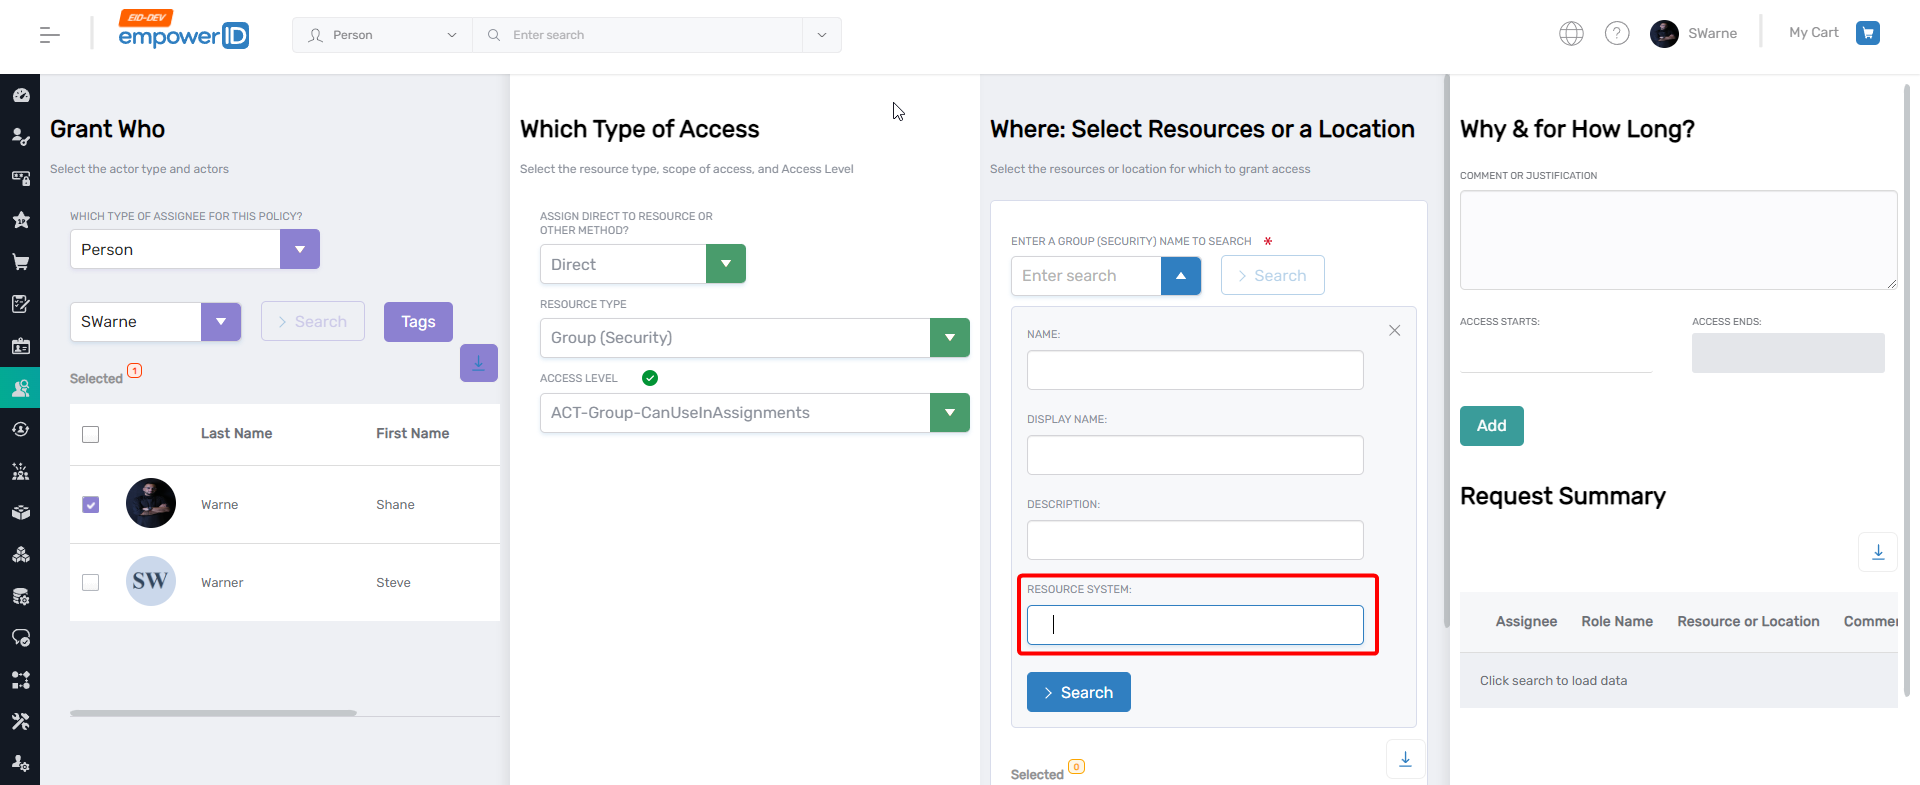Click the Access Ends date field
Screen dimensions: 1920x785
coord(1788,353)
